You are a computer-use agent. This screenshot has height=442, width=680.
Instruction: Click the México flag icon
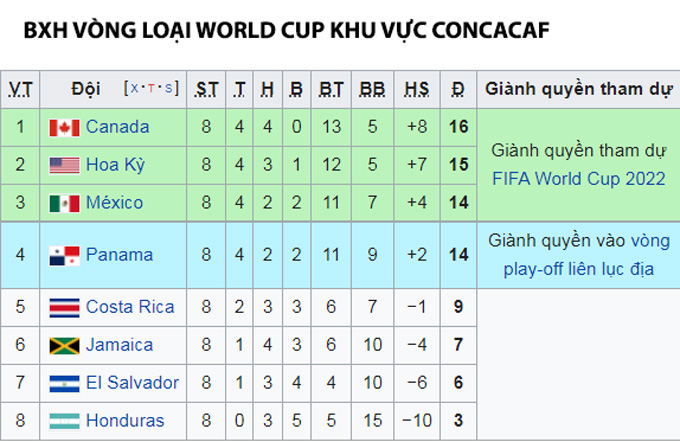64,203
